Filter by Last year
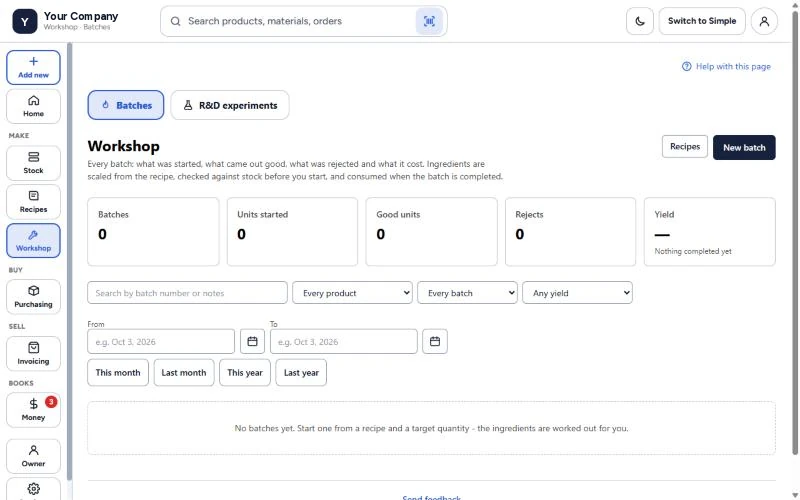Viewport: 800px width, 500px height. (x=301, y=372)
